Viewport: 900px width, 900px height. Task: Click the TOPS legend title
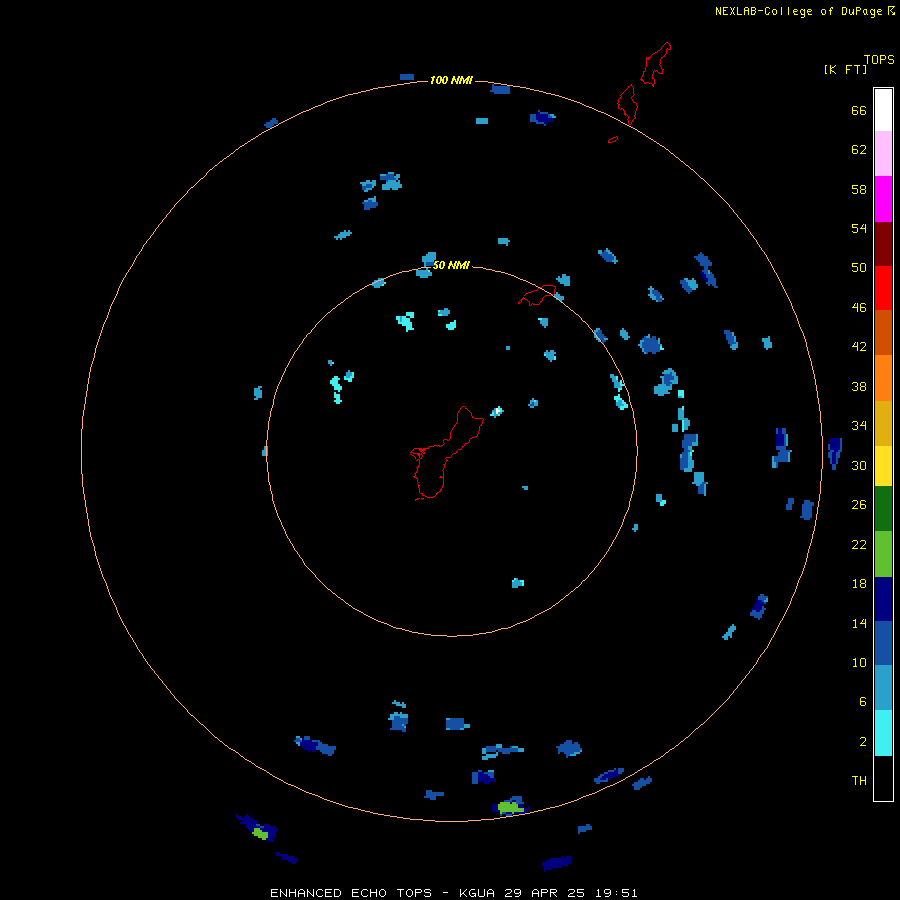[879, 59]
